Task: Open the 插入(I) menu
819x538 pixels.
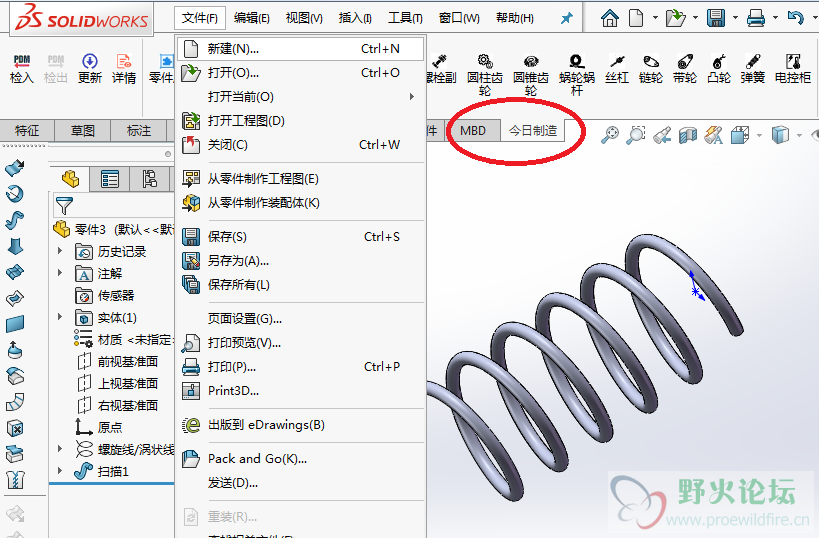Action: pos(355,18)
